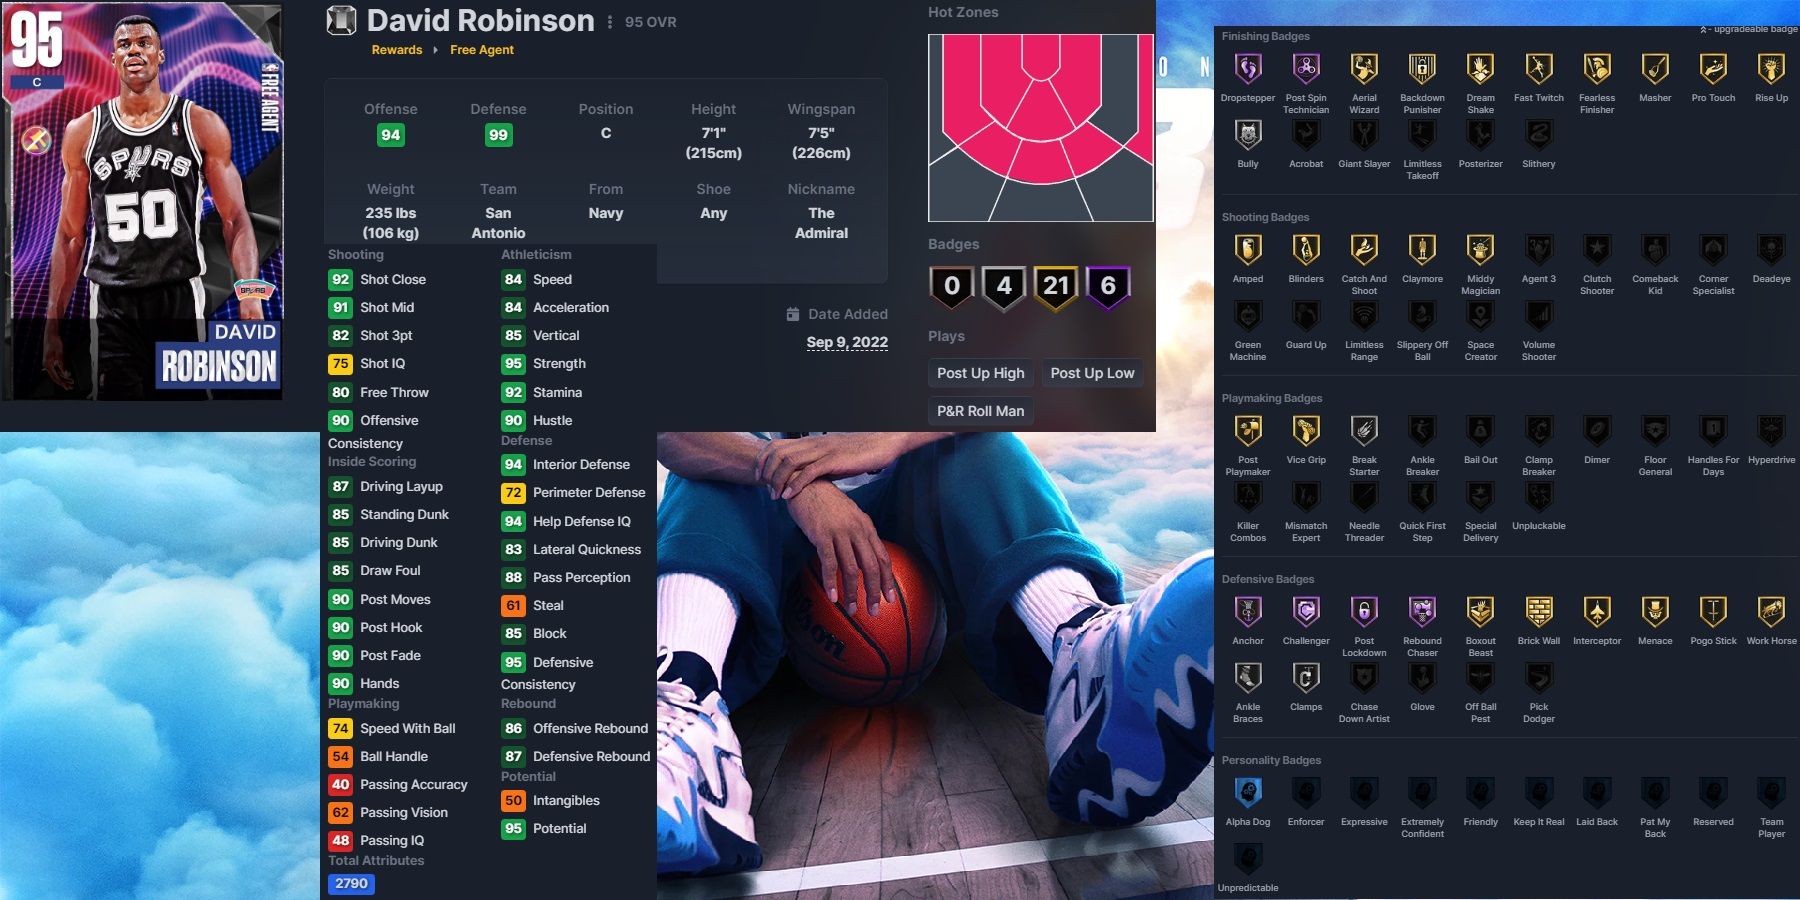Click the Free Agent breadcrumb link

tap(482, 50)
